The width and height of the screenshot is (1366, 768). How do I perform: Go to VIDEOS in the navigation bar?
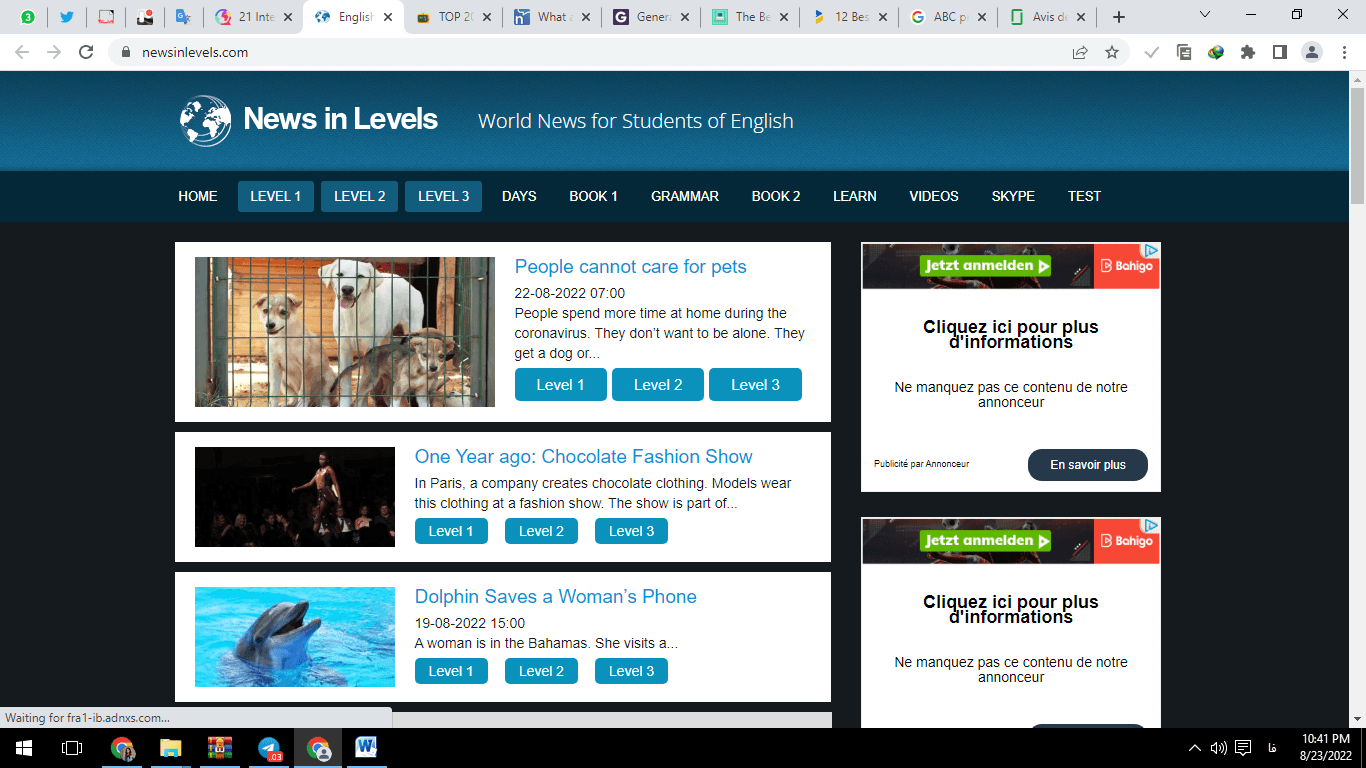tap(933, 196)
